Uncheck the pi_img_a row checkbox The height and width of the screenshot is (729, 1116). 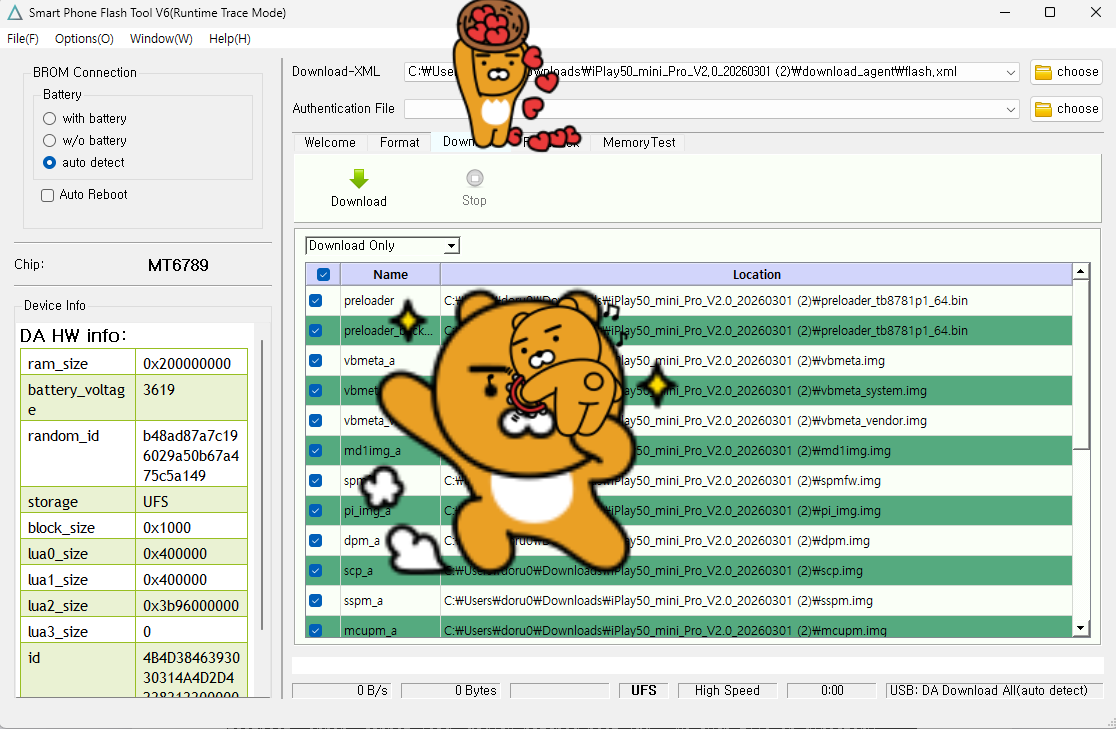click(x=316, y=511)
